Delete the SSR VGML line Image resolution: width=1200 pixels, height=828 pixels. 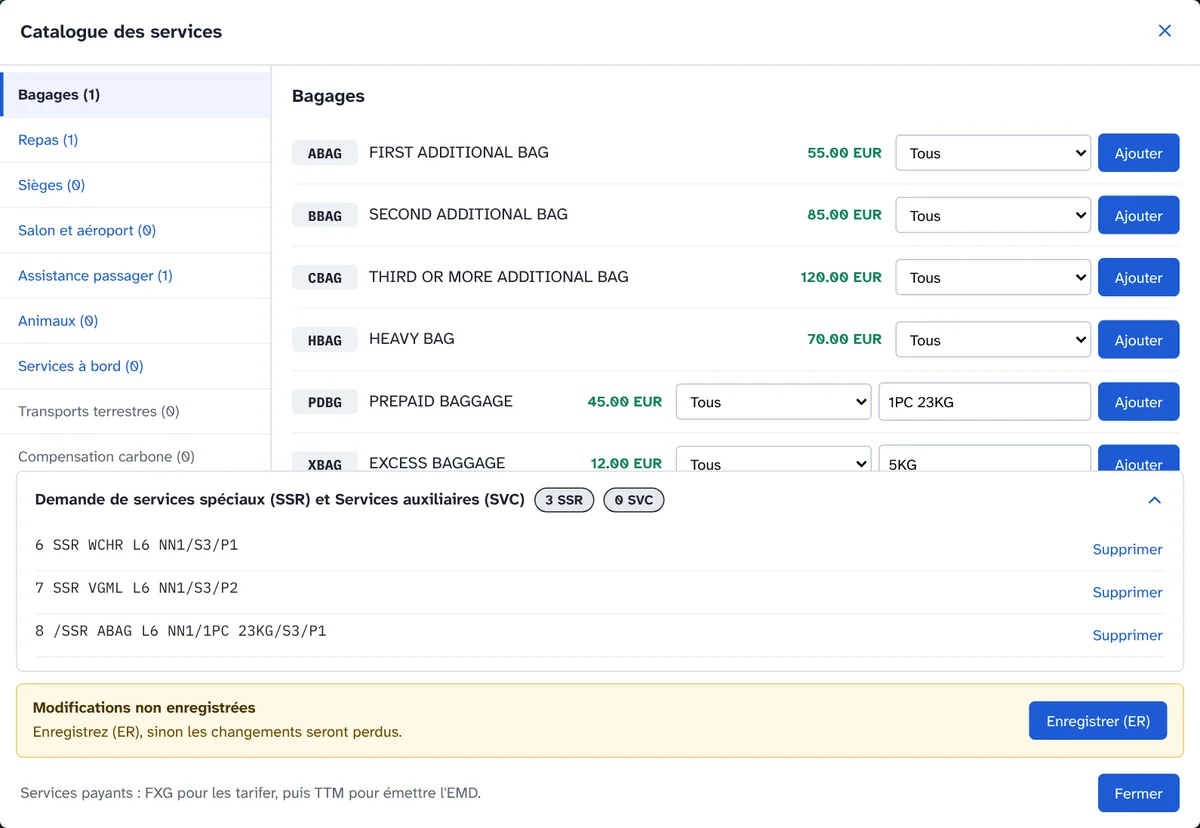[1127, 592]
